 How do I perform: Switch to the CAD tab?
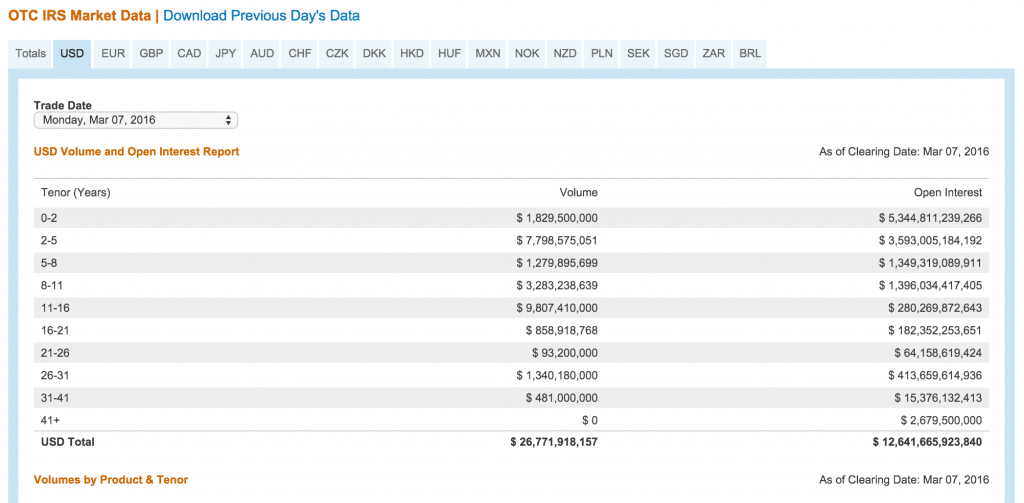tap(189, 53)
